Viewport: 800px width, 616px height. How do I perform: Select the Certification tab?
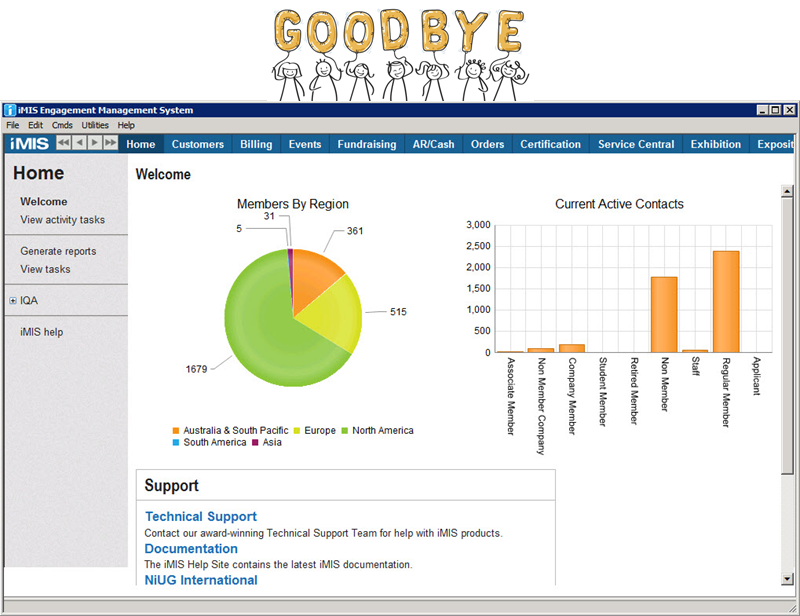click(550, 144)
